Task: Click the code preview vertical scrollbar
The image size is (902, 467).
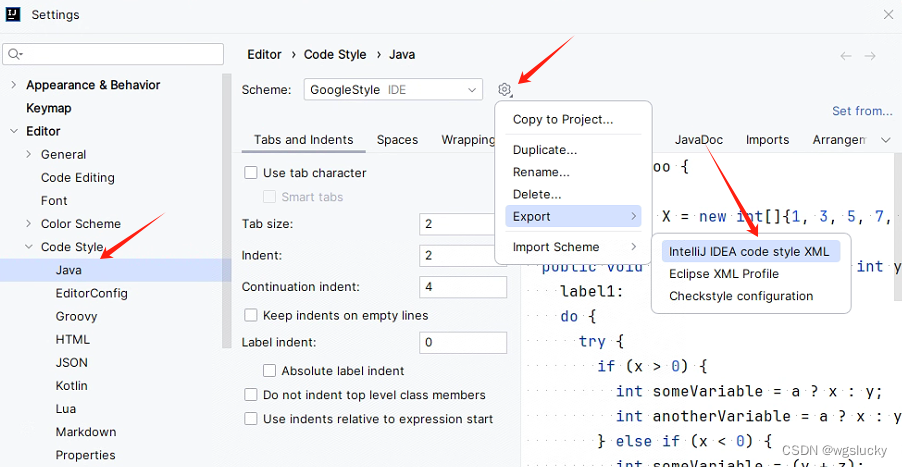Action: click(897, 227)
